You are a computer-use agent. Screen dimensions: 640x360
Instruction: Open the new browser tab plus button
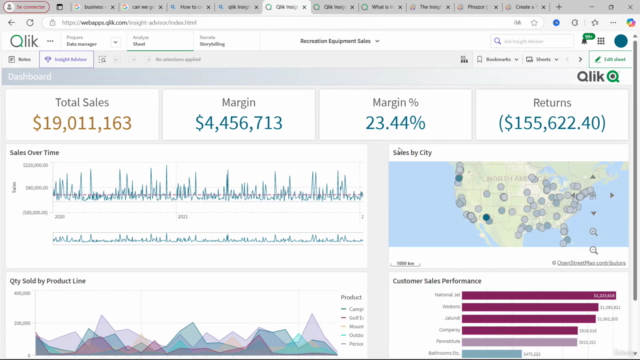[x=559, y=7]
